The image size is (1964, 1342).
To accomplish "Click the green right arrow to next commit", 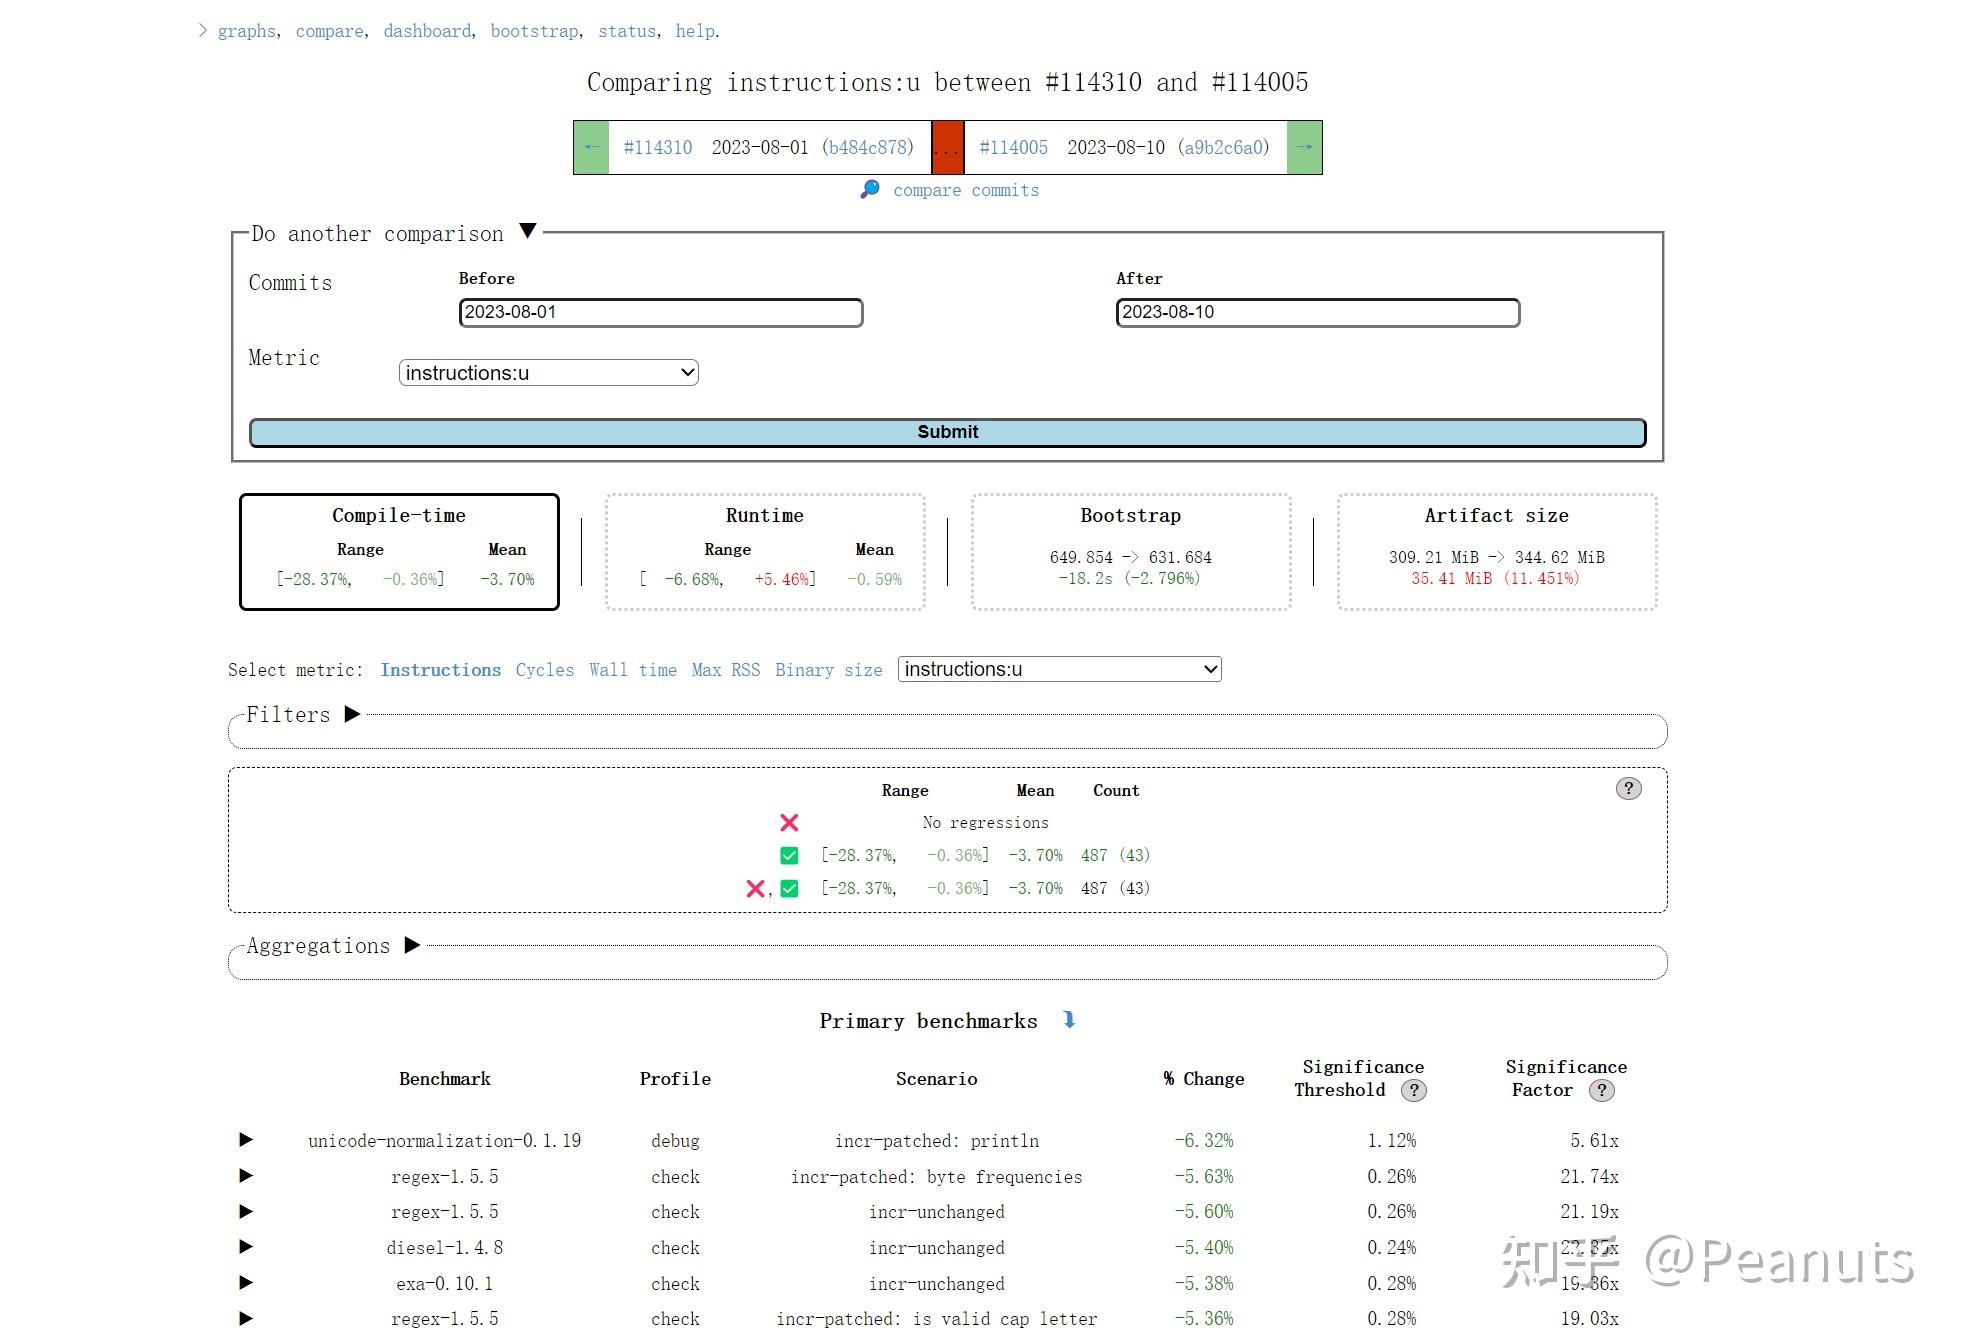I will click(x=1305, y=147).
